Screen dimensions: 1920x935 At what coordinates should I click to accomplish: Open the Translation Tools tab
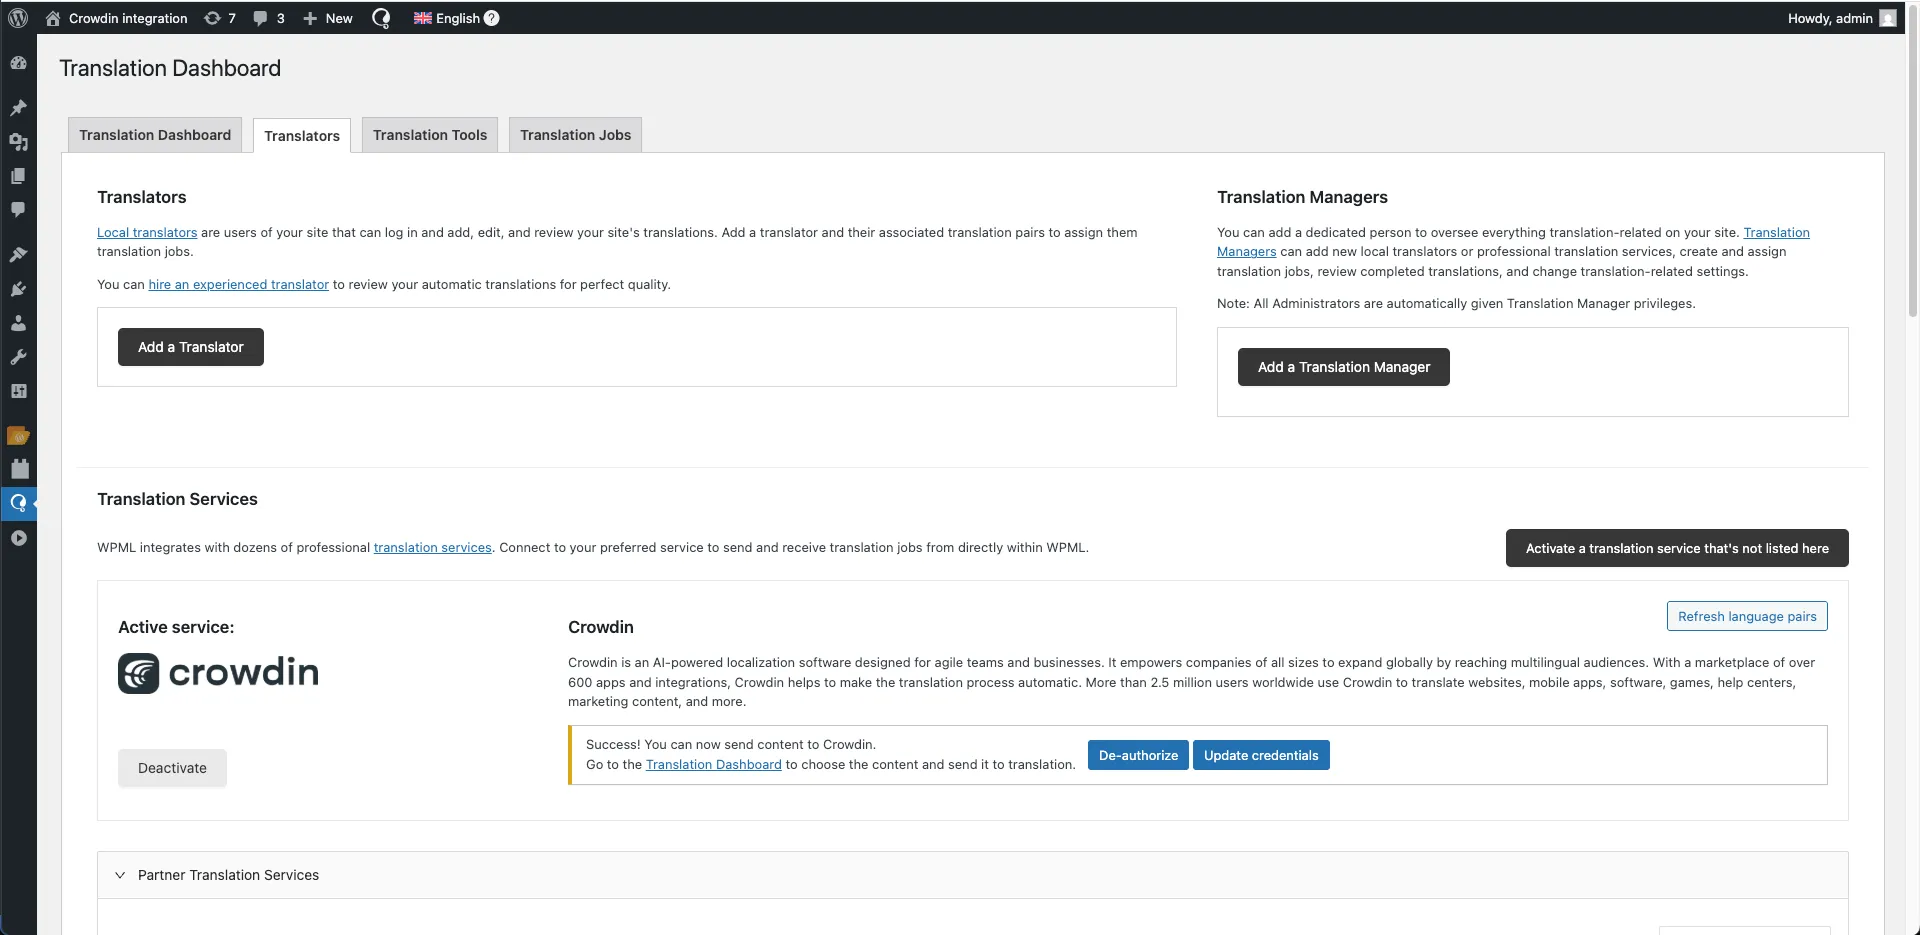pos(429,134)
